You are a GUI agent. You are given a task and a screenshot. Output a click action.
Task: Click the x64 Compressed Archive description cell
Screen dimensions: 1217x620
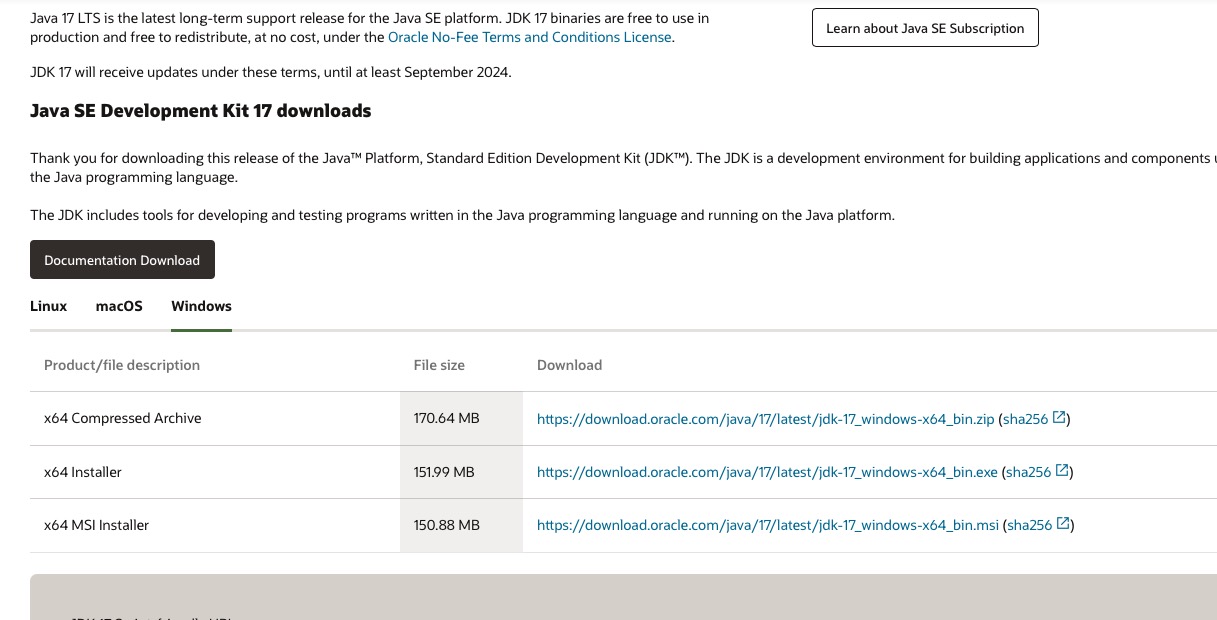pyautogui.click(x=122, y=418)
